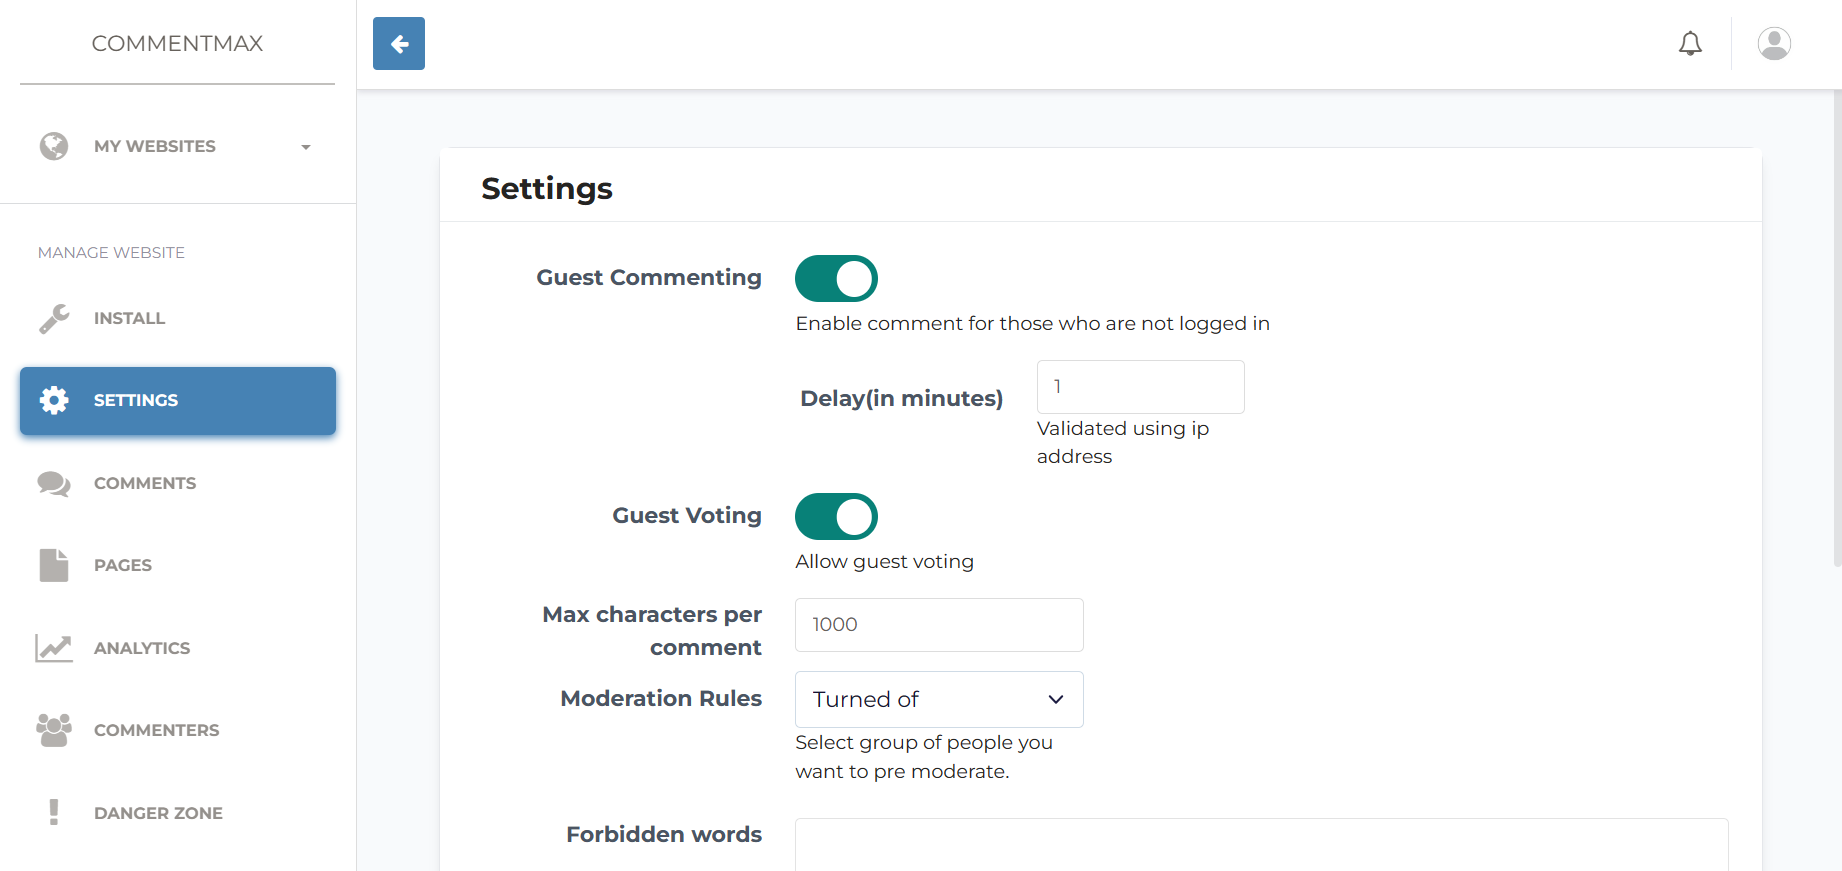Click the globe icon beside My Websites
1842x871 pixels.
tap(54, 146)
